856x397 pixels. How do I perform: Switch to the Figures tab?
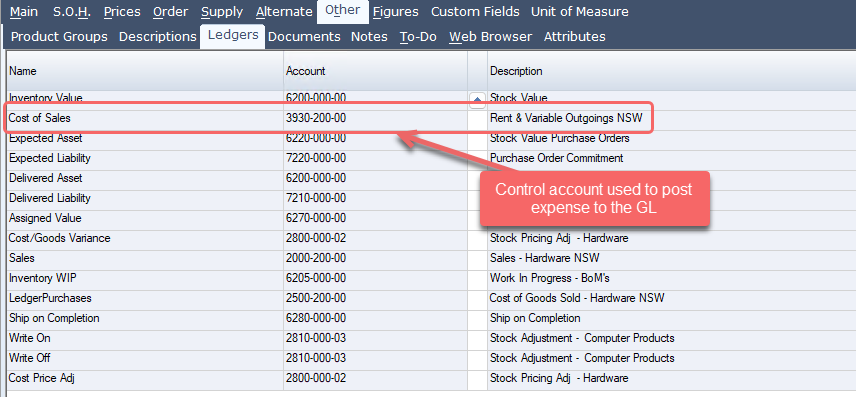point(396,11)
